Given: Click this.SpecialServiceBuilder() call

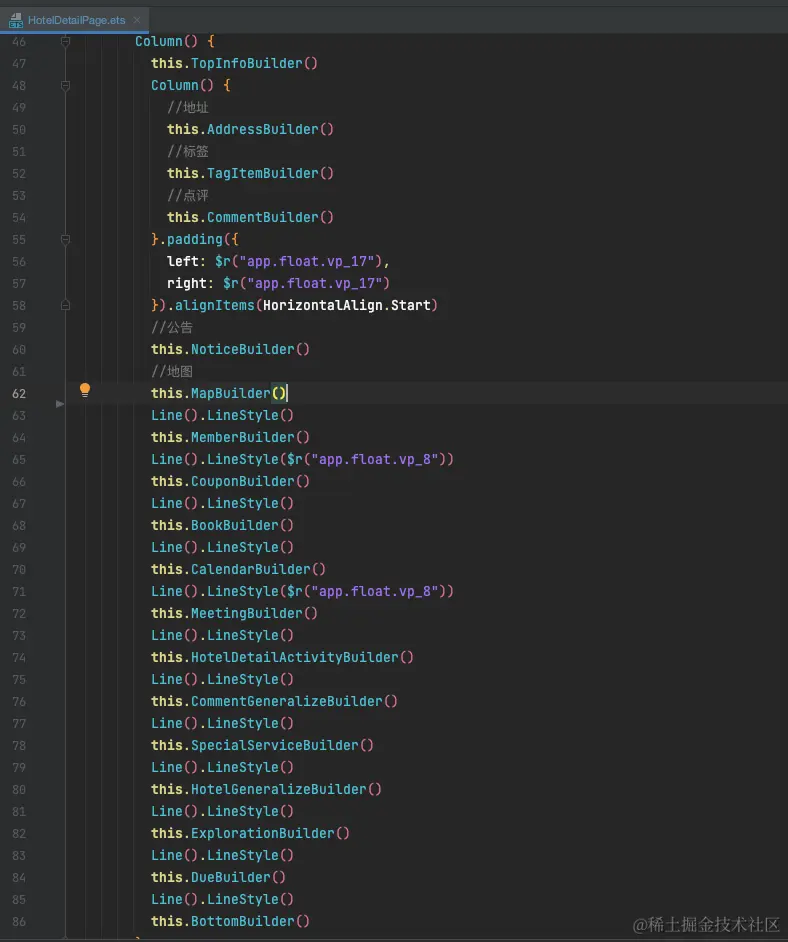Looking at the screenshot, I should 262,745.
